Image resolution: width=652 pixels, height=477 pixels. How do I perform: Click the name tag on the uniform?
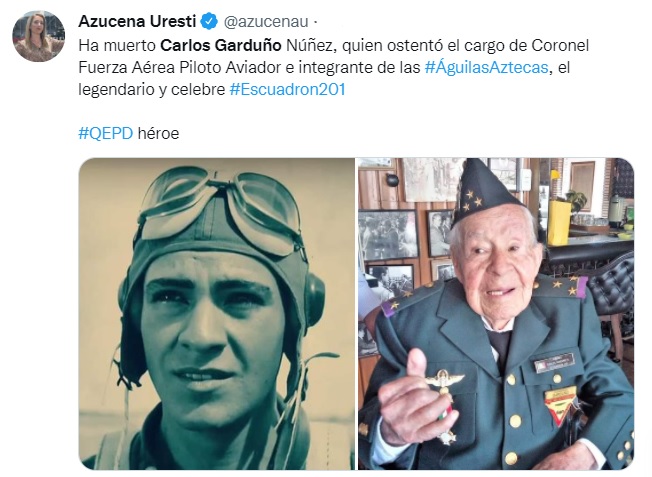(x=555, y=363)
